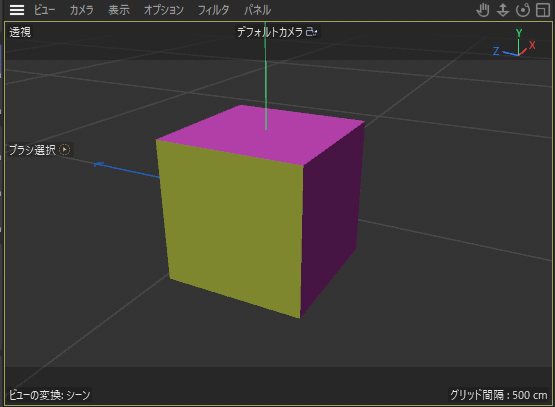This screenshot has width=555, height=407.
Task: Click the dolly zoom camera icon
Action: click(x=503, y=10)
